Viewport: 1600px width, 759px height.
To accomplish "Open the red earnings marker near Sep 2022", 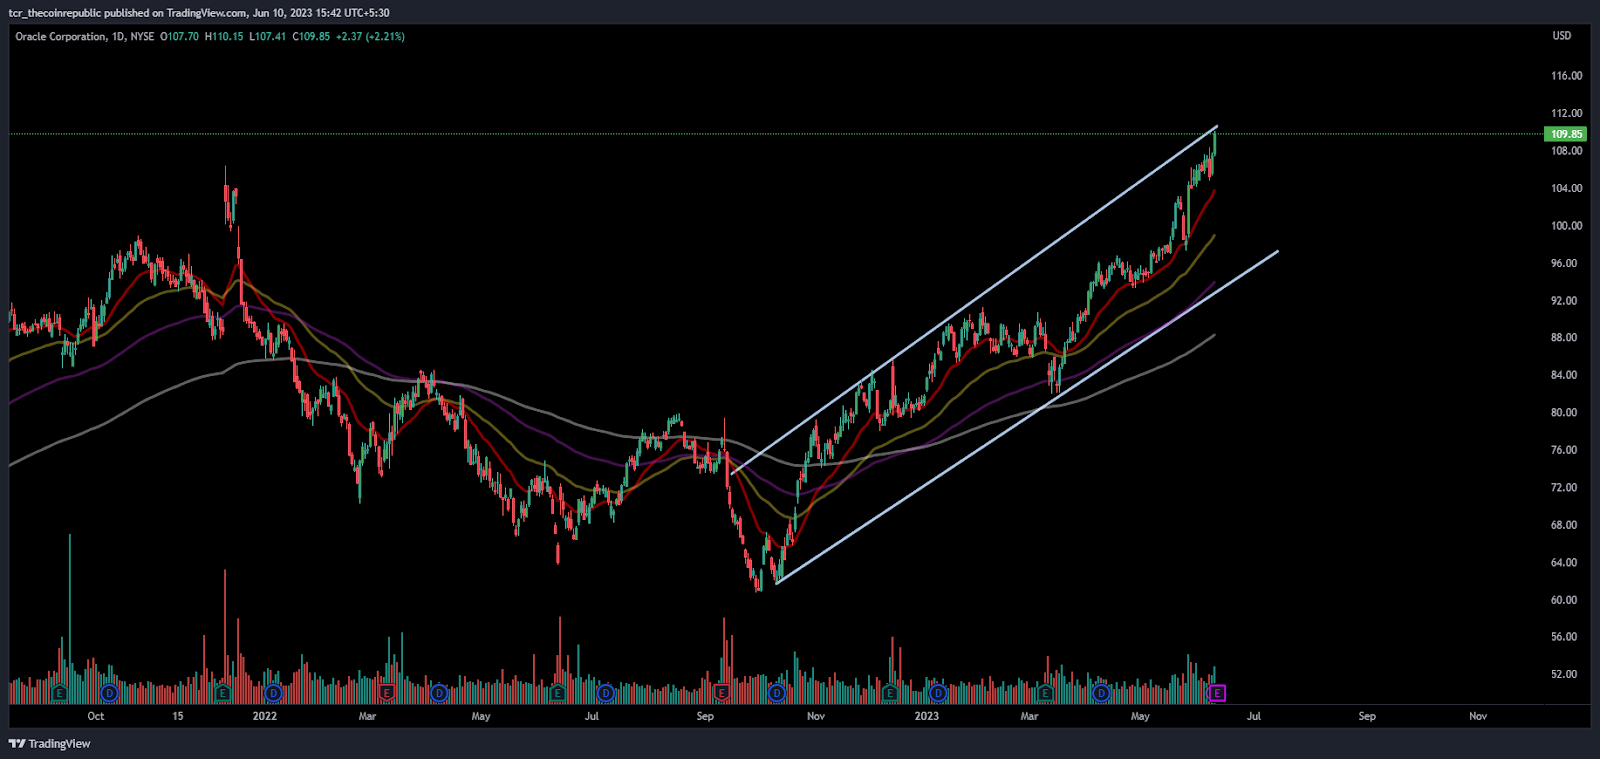I will pos(721,693).
